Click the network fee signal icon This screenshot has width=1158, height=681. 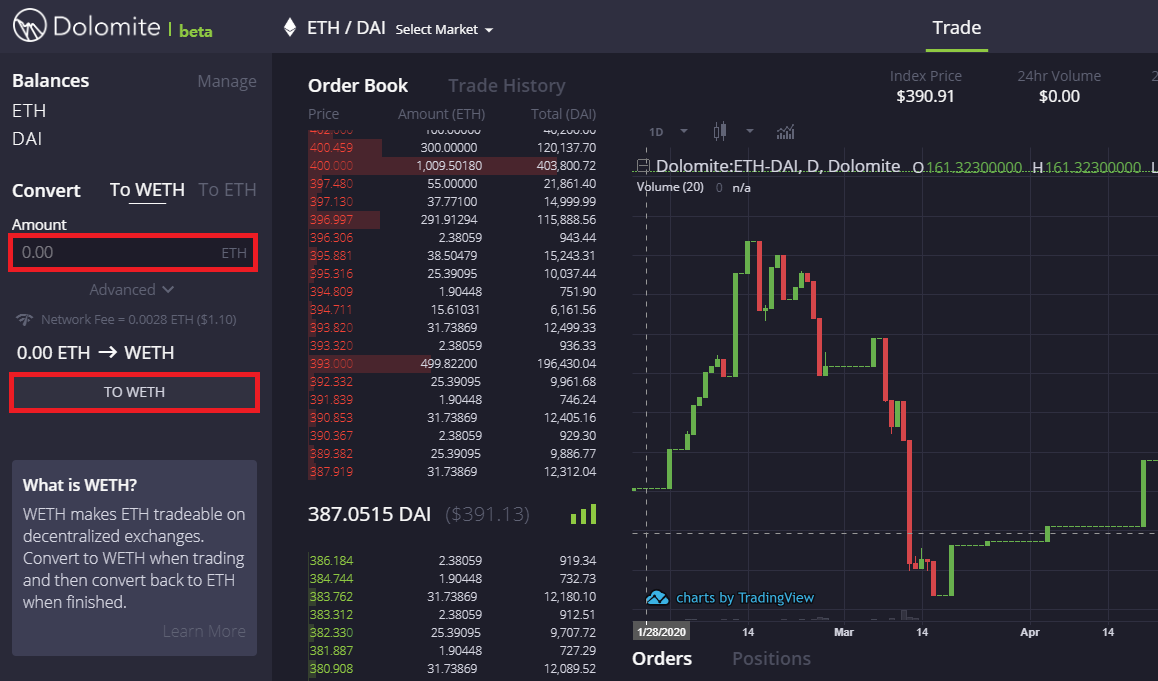click(24, 320)
